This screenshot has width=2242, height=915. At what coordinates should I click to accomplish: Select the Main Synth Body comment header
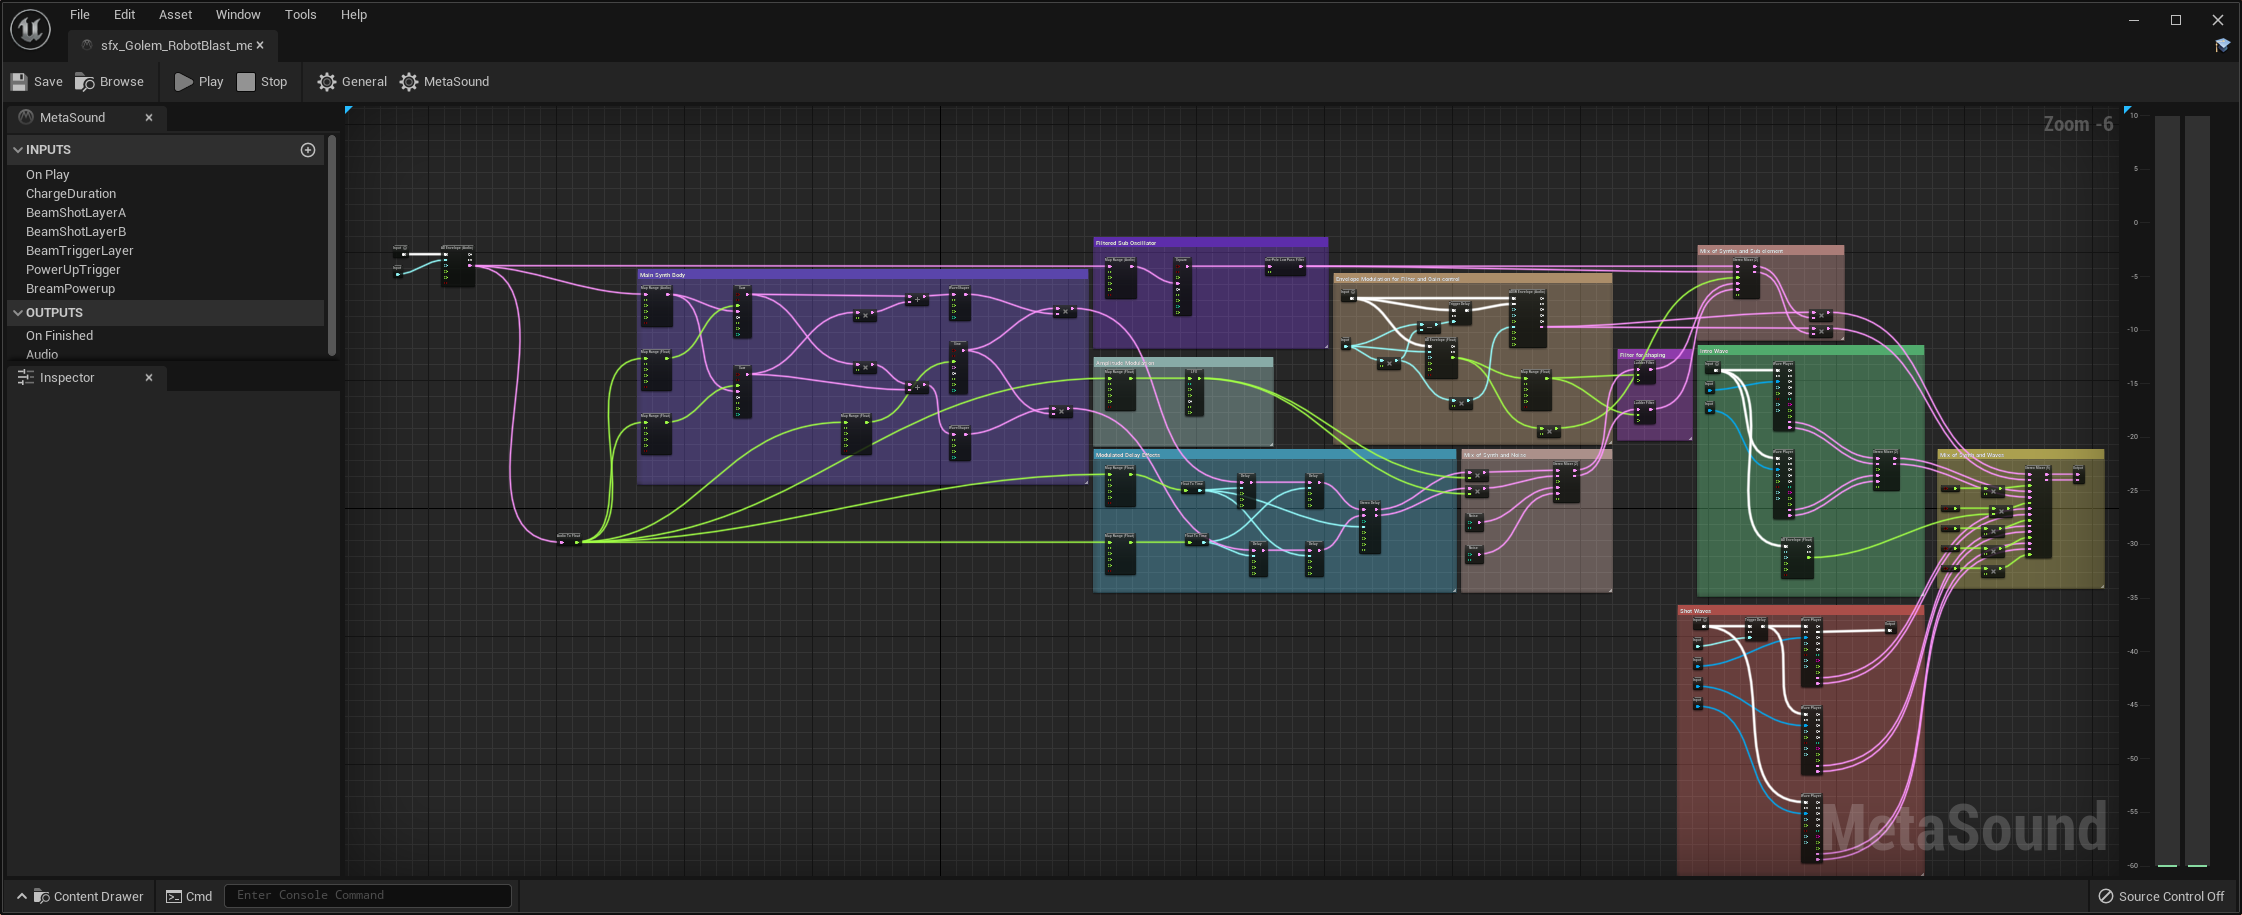pos(862,275)
